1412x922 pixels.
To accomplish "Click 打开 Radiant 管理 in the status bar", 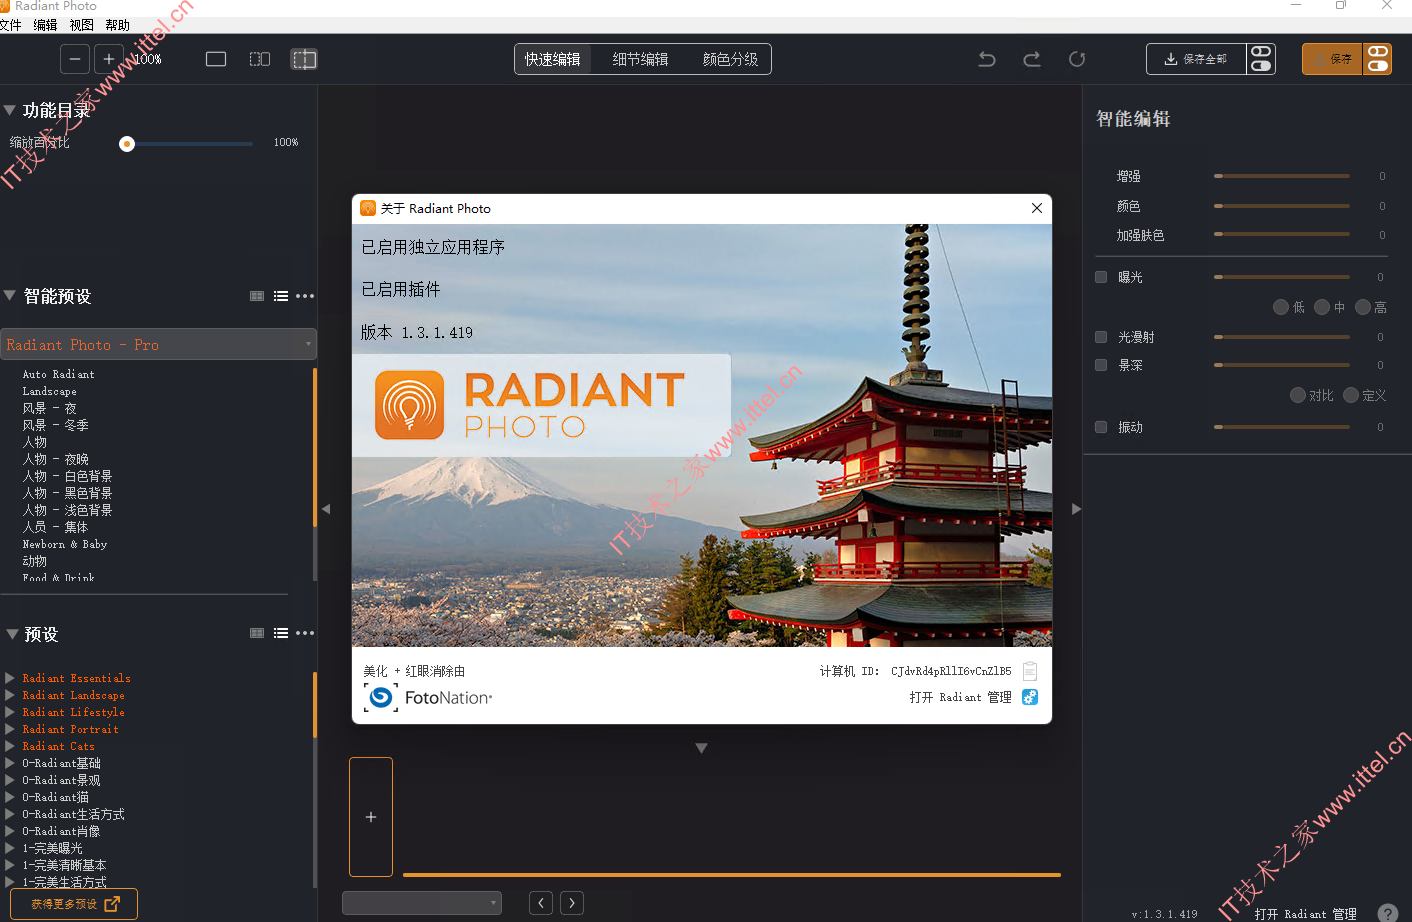I will [x=1305, y=914].
